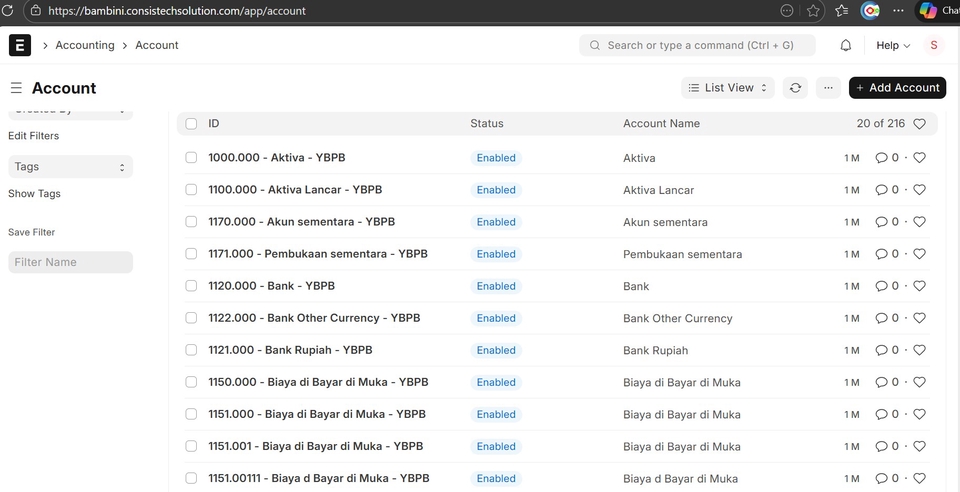Open 1171.000 - Pembukaan sementara - YBPB
The width and height of the screenshot is (960, 492).
(x=318, y=254)
